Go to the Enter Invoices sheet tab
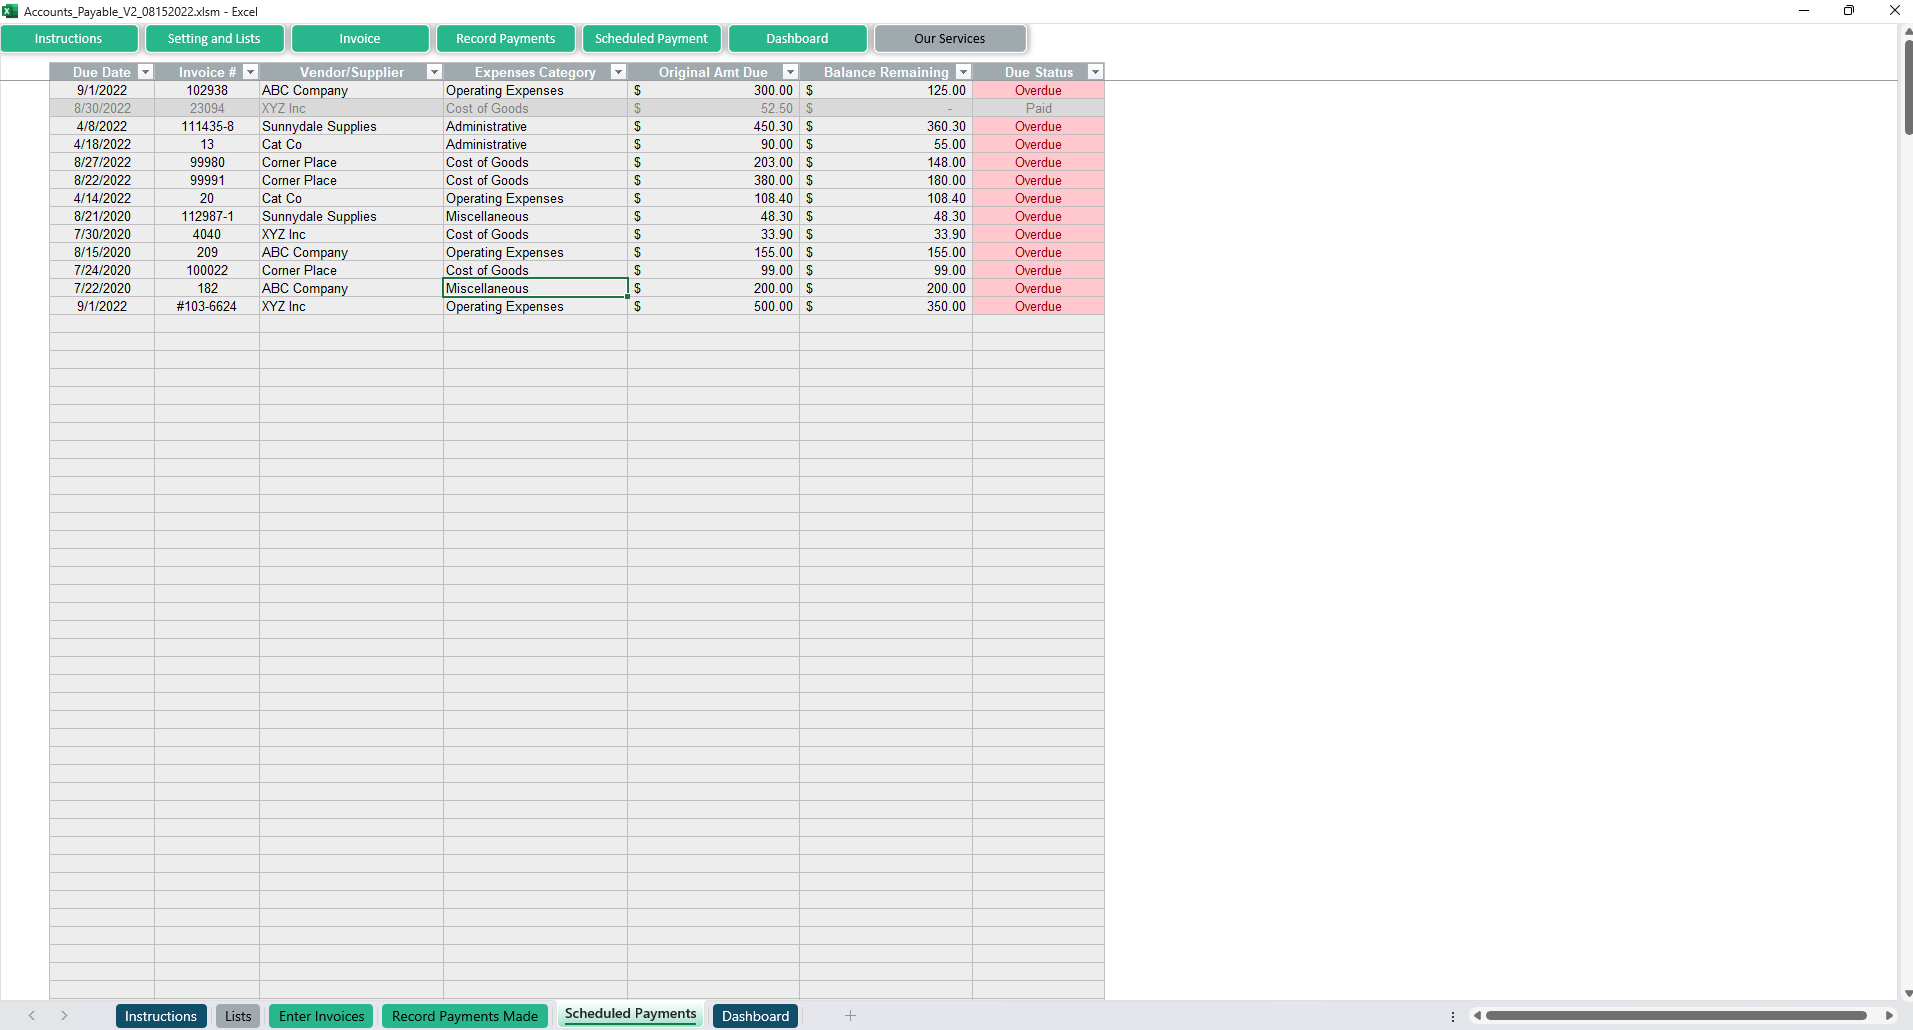The width and height of the screenshot is (1913, 1030). click(321, 1016)
